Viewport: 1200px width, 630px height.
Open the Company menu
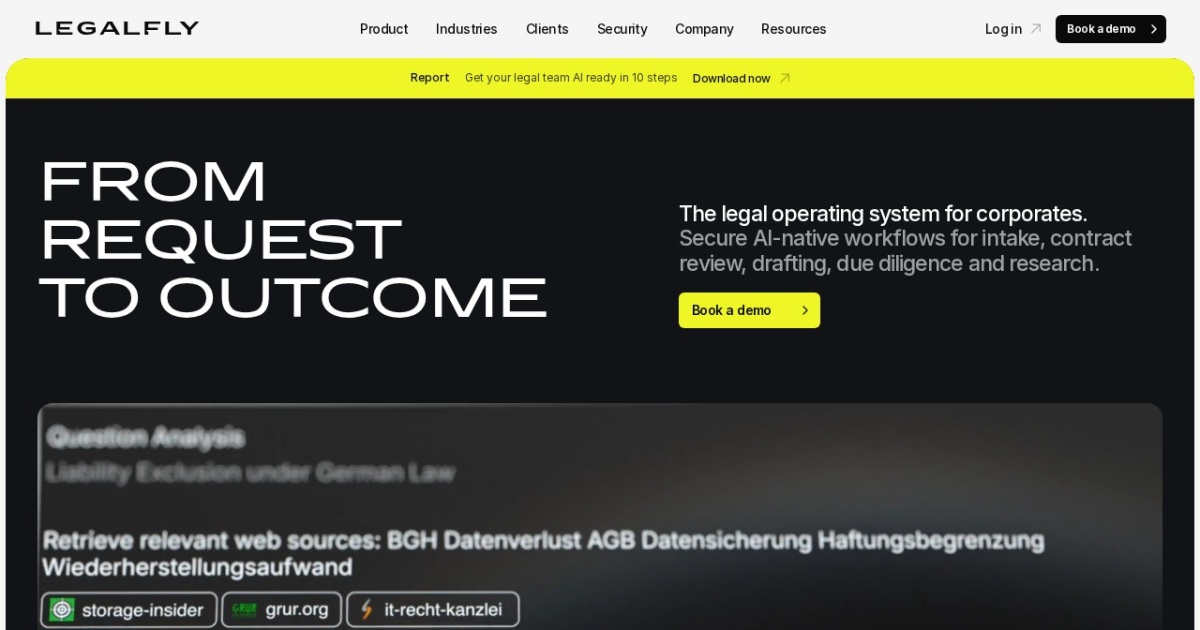[x=704, y=29]
